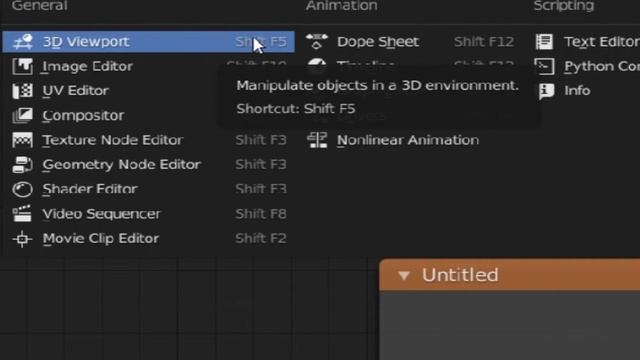Click the Nonlinear Animation icon
640x360 pixels.
pyautogui.click(x=317, y=140)
